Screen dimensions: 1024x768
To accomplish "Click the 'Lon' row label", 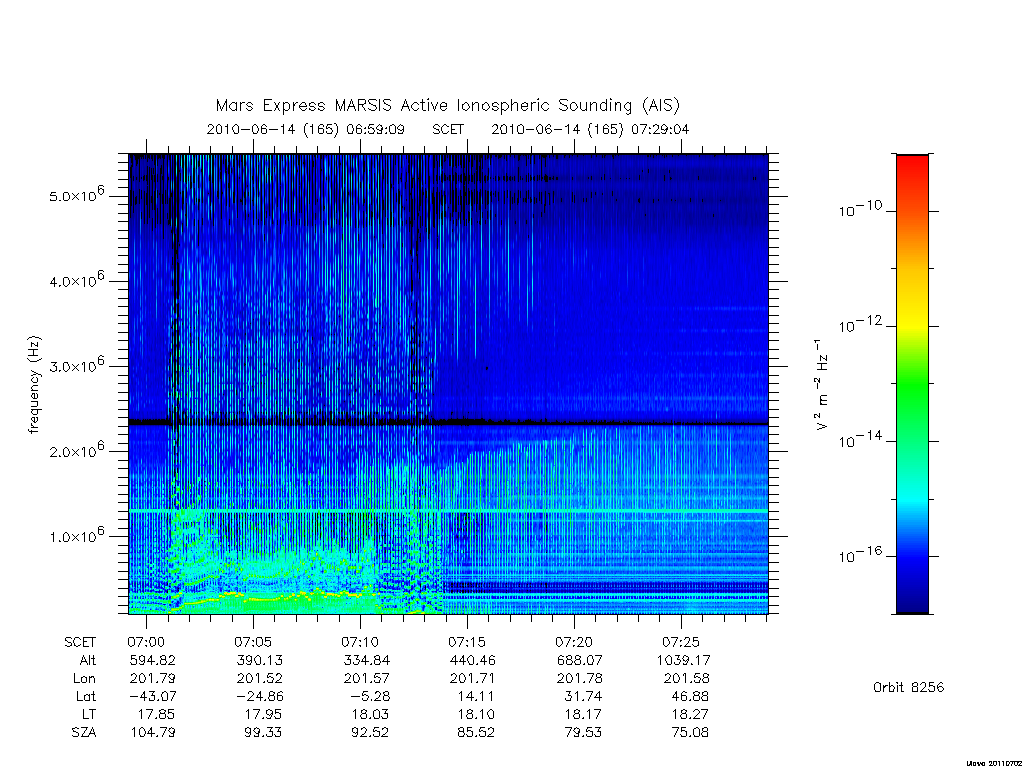I will pos(84,679).
